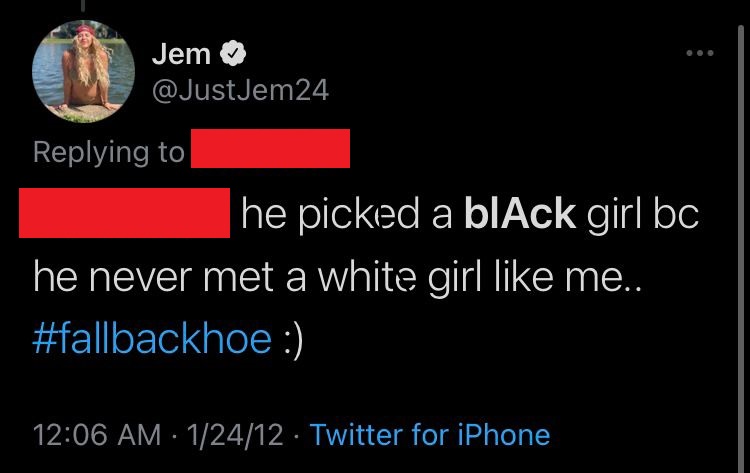Click the Twitter for iPhone source link

[430, 435]
